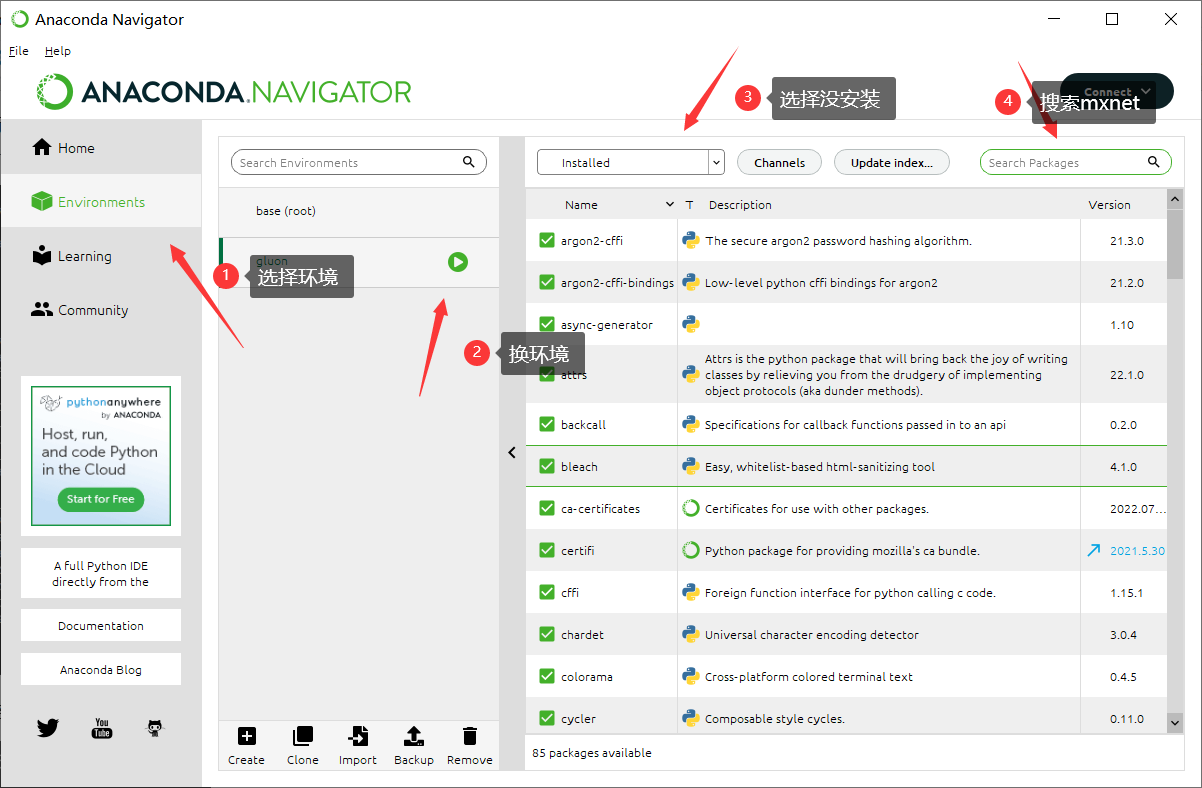Viewport: 1202px width, 788px height.
Task: Click the Description column header
Action: pyautogui.click(x=740, y=205)
